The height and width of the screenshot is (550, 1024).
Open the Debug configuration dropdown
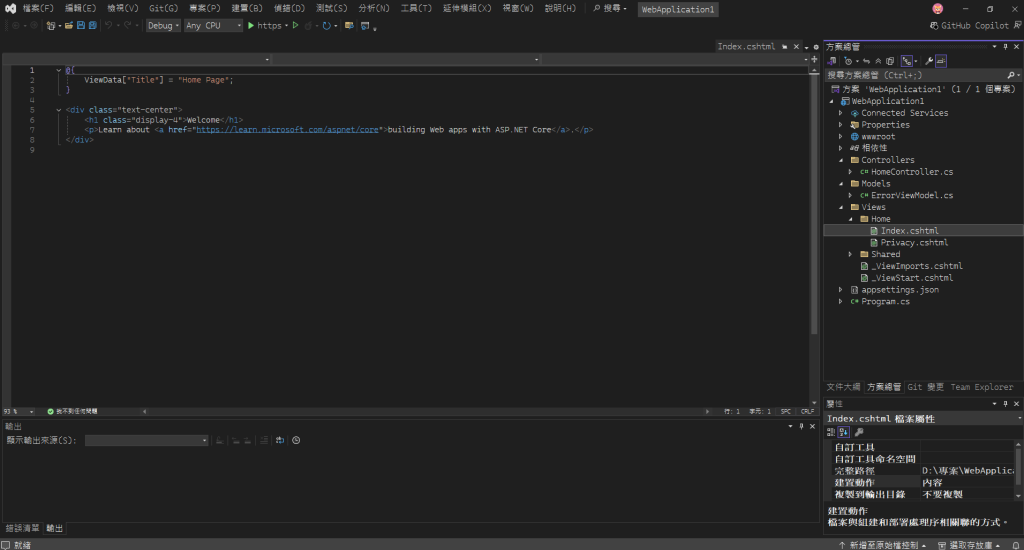[163, 25]
